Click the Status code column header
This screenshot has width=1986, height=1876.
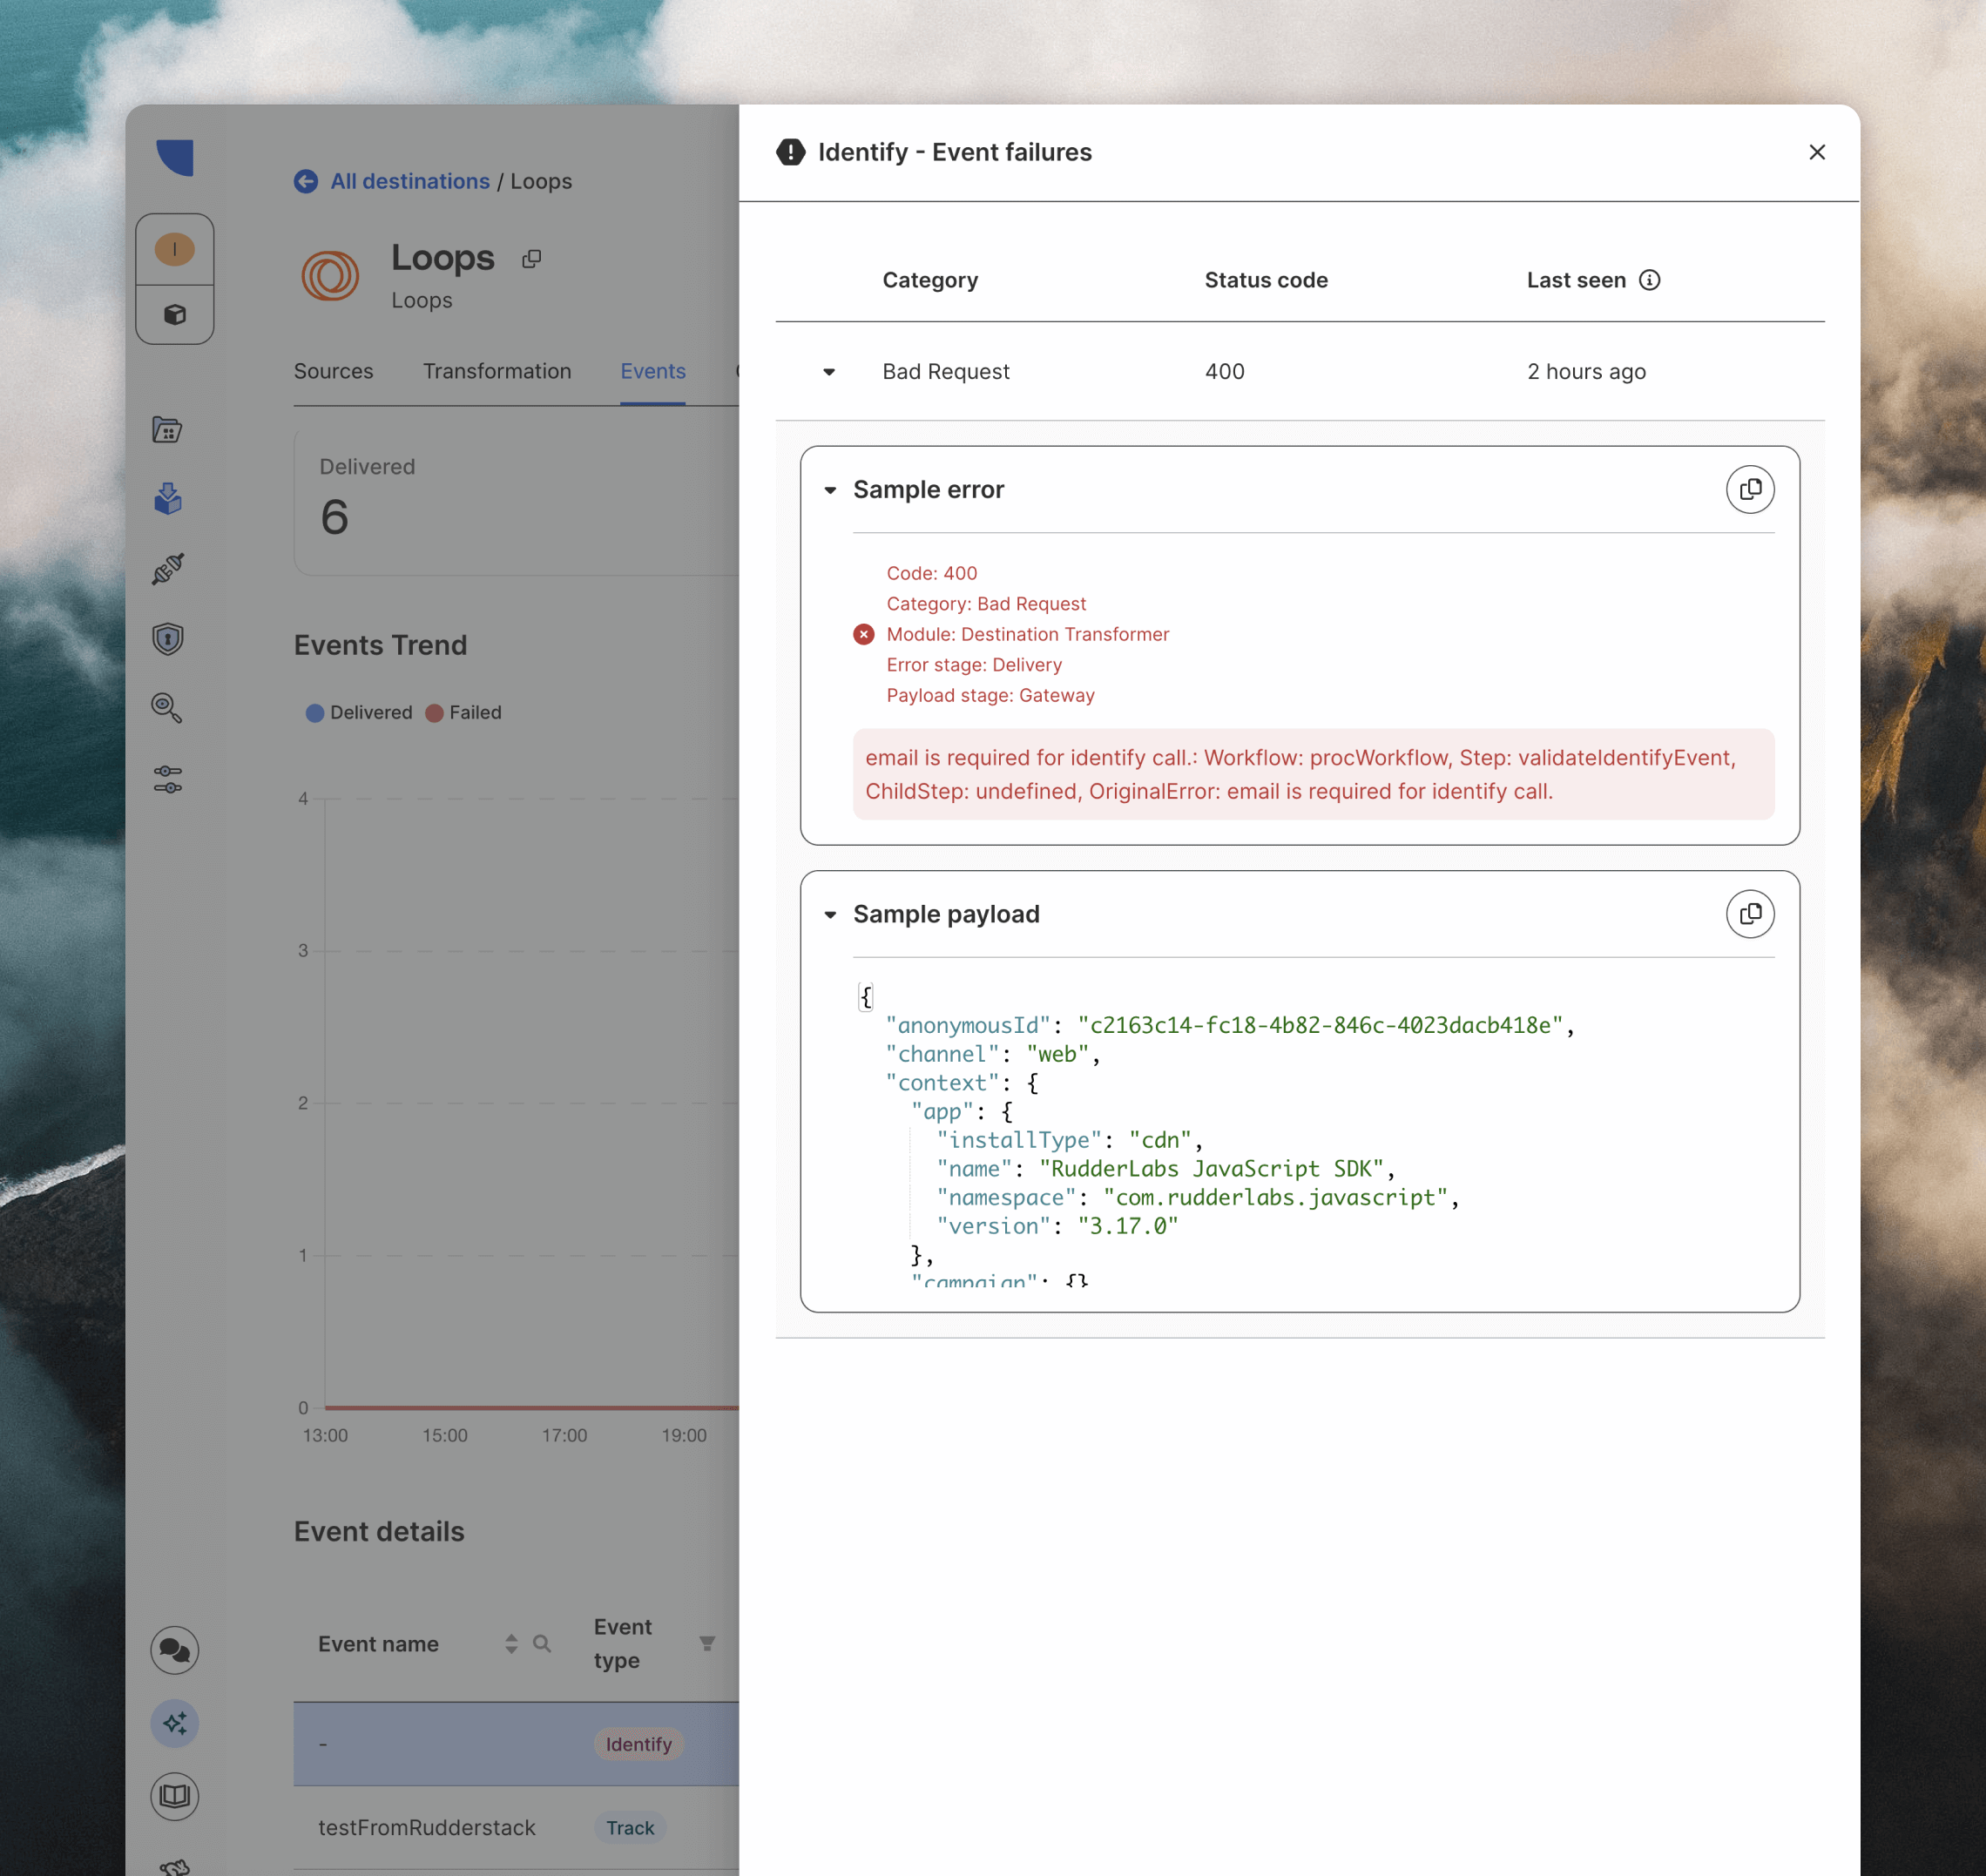[1266, 280]
